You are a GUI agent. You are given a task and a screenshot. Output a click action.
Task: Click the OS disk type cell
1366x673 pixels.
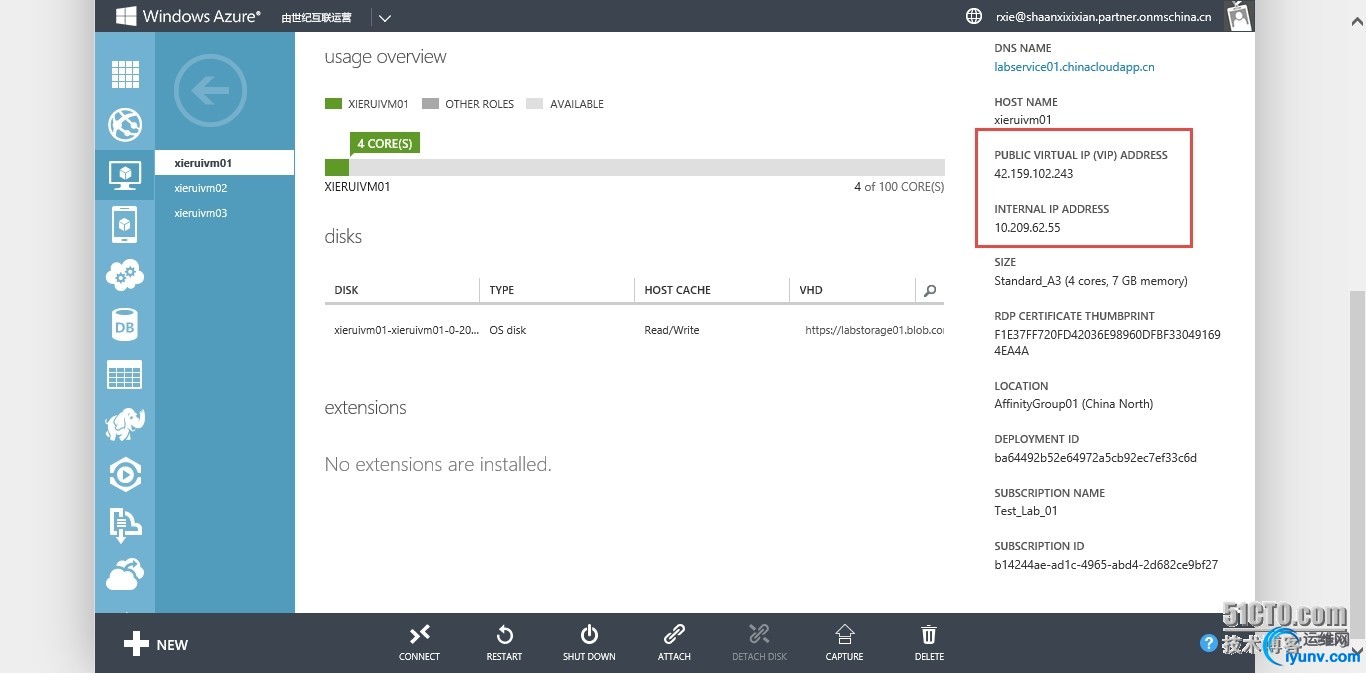(508, 330)
